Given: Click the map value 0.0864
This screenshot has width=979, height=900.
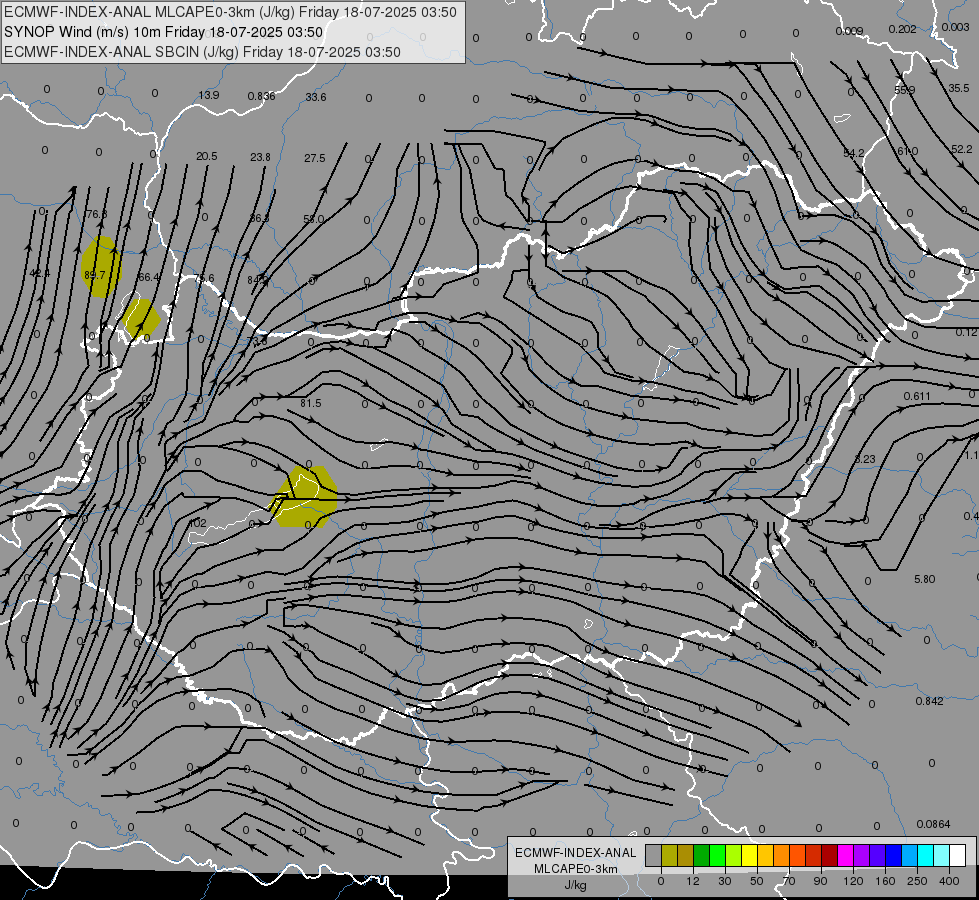Looking at the screenshot, I should pyautogui.click(x=934, y=824).
